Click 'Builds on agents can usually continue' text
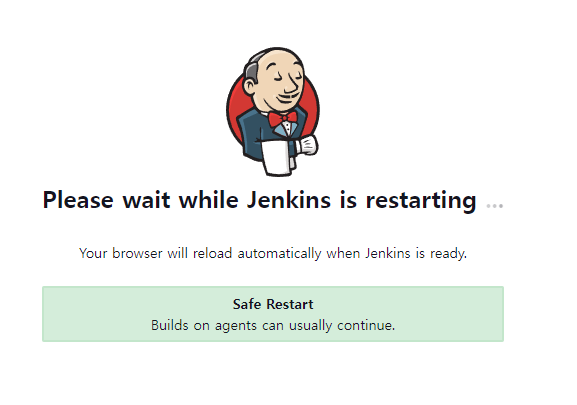Image resolution: width=577 pixels, height=405 pixels. (x=273, y=326)
